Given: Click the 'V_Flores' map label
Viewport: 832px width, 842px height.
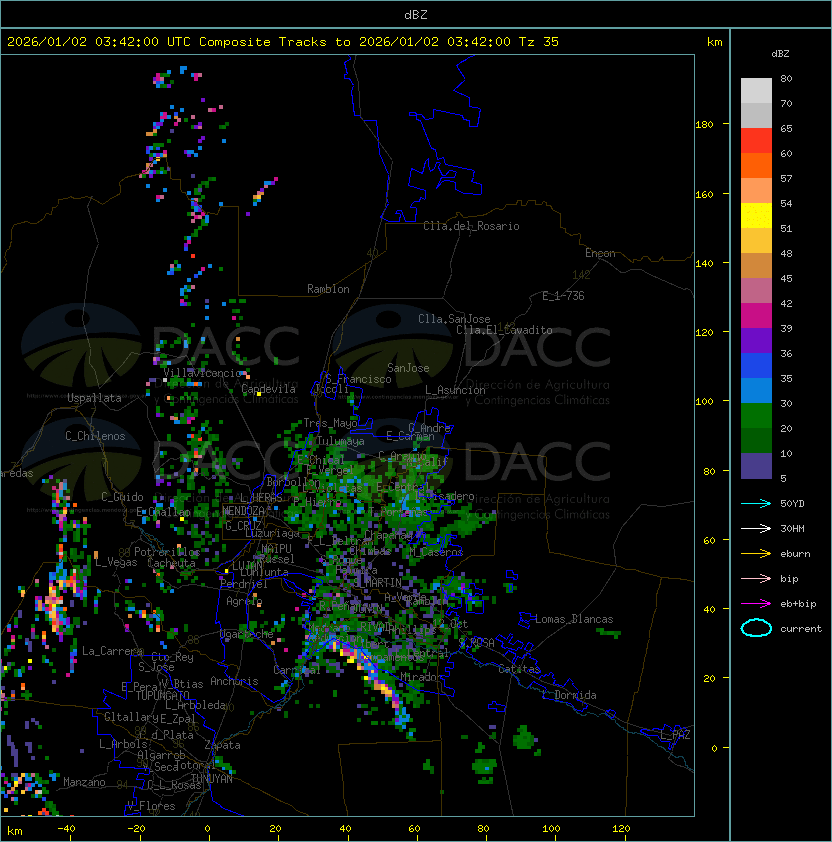Looking at the screenshot, I should pyautogui.click(x=151, y=807).
